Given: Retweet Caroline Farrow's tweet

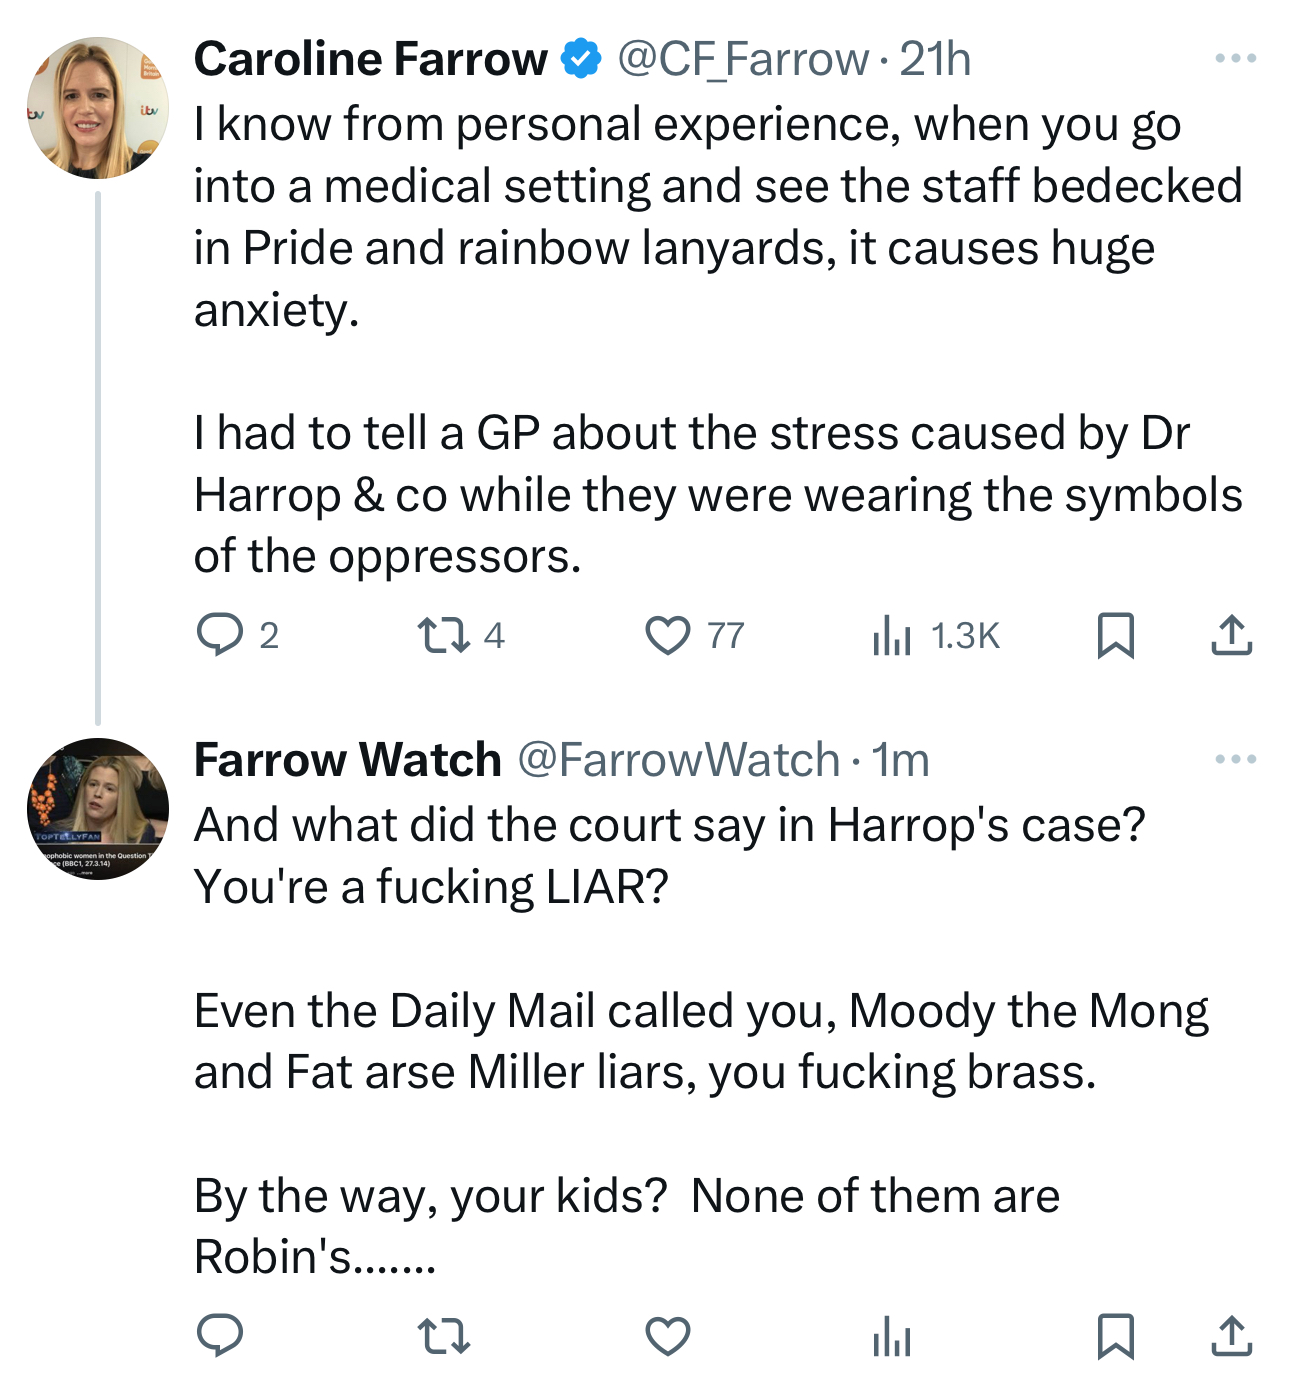Looking at the screenshot, I should [443, 635].
